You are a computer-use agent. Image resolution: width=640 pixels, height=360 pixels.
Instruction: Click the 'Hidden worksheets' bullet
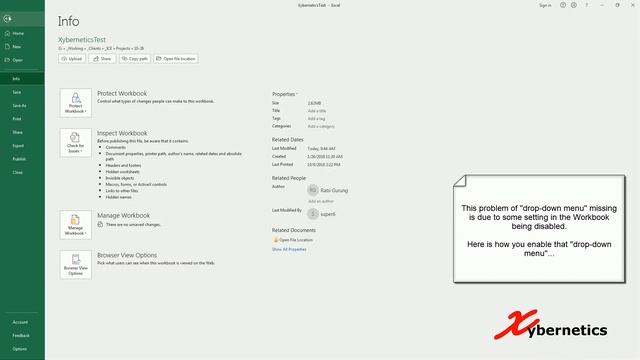[x=122, y=172]
